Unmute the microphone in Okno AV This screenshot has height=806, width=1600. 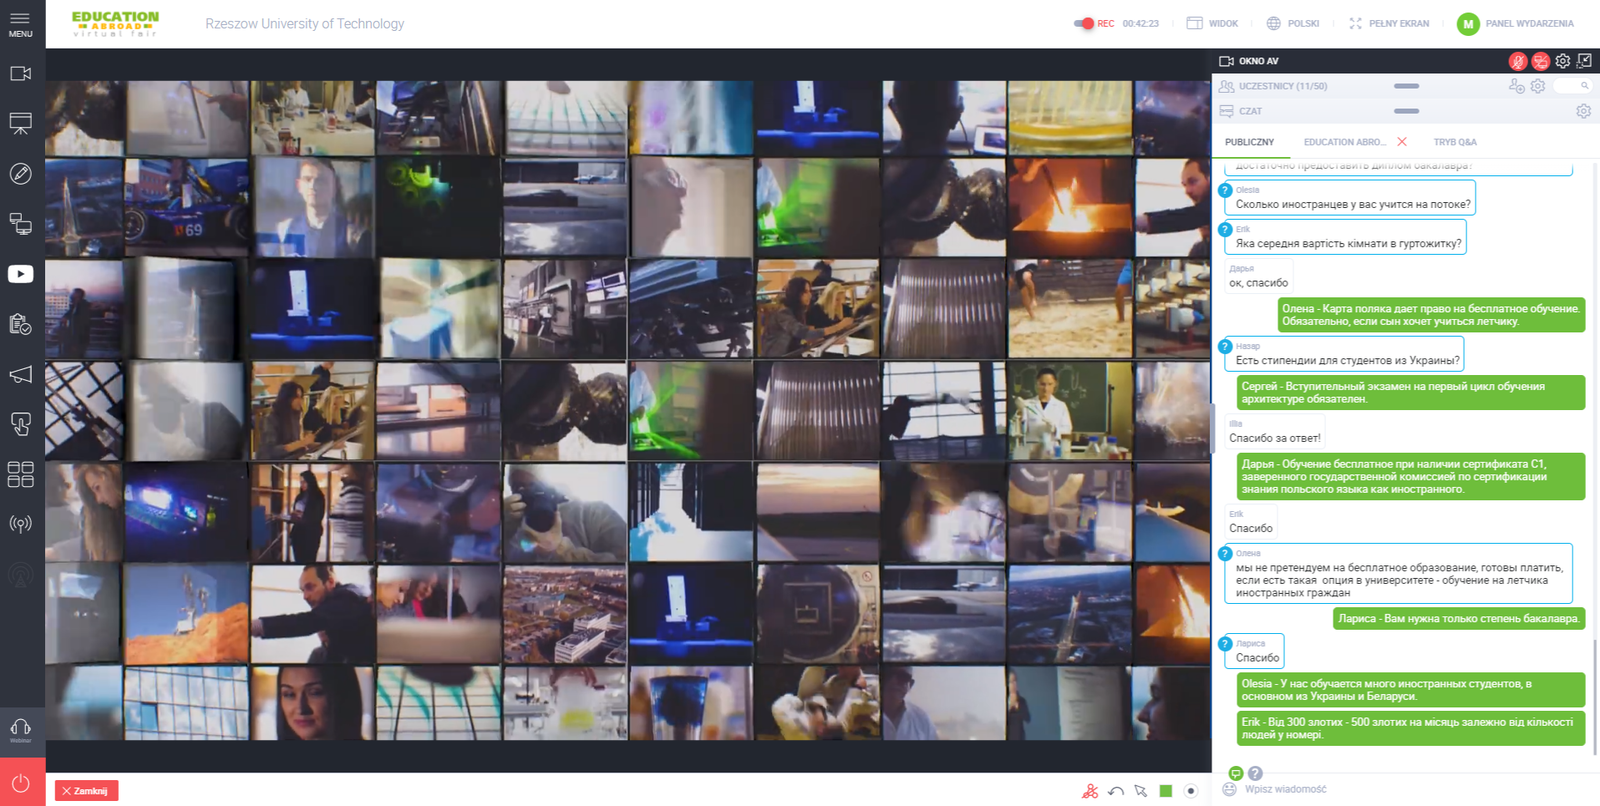[1517, 61]
